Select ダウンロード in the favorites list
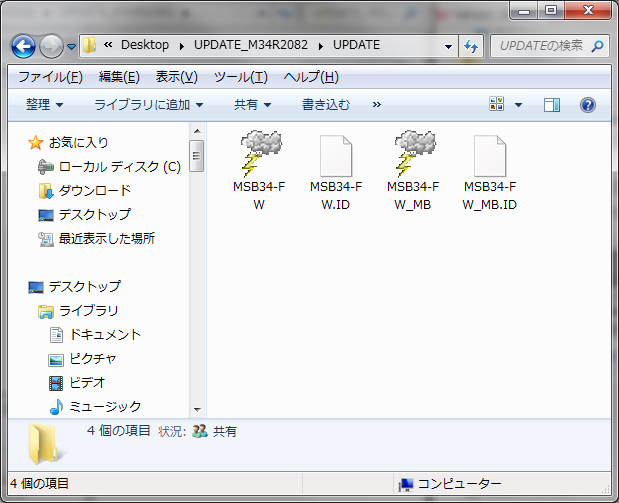 coord(94,190)
